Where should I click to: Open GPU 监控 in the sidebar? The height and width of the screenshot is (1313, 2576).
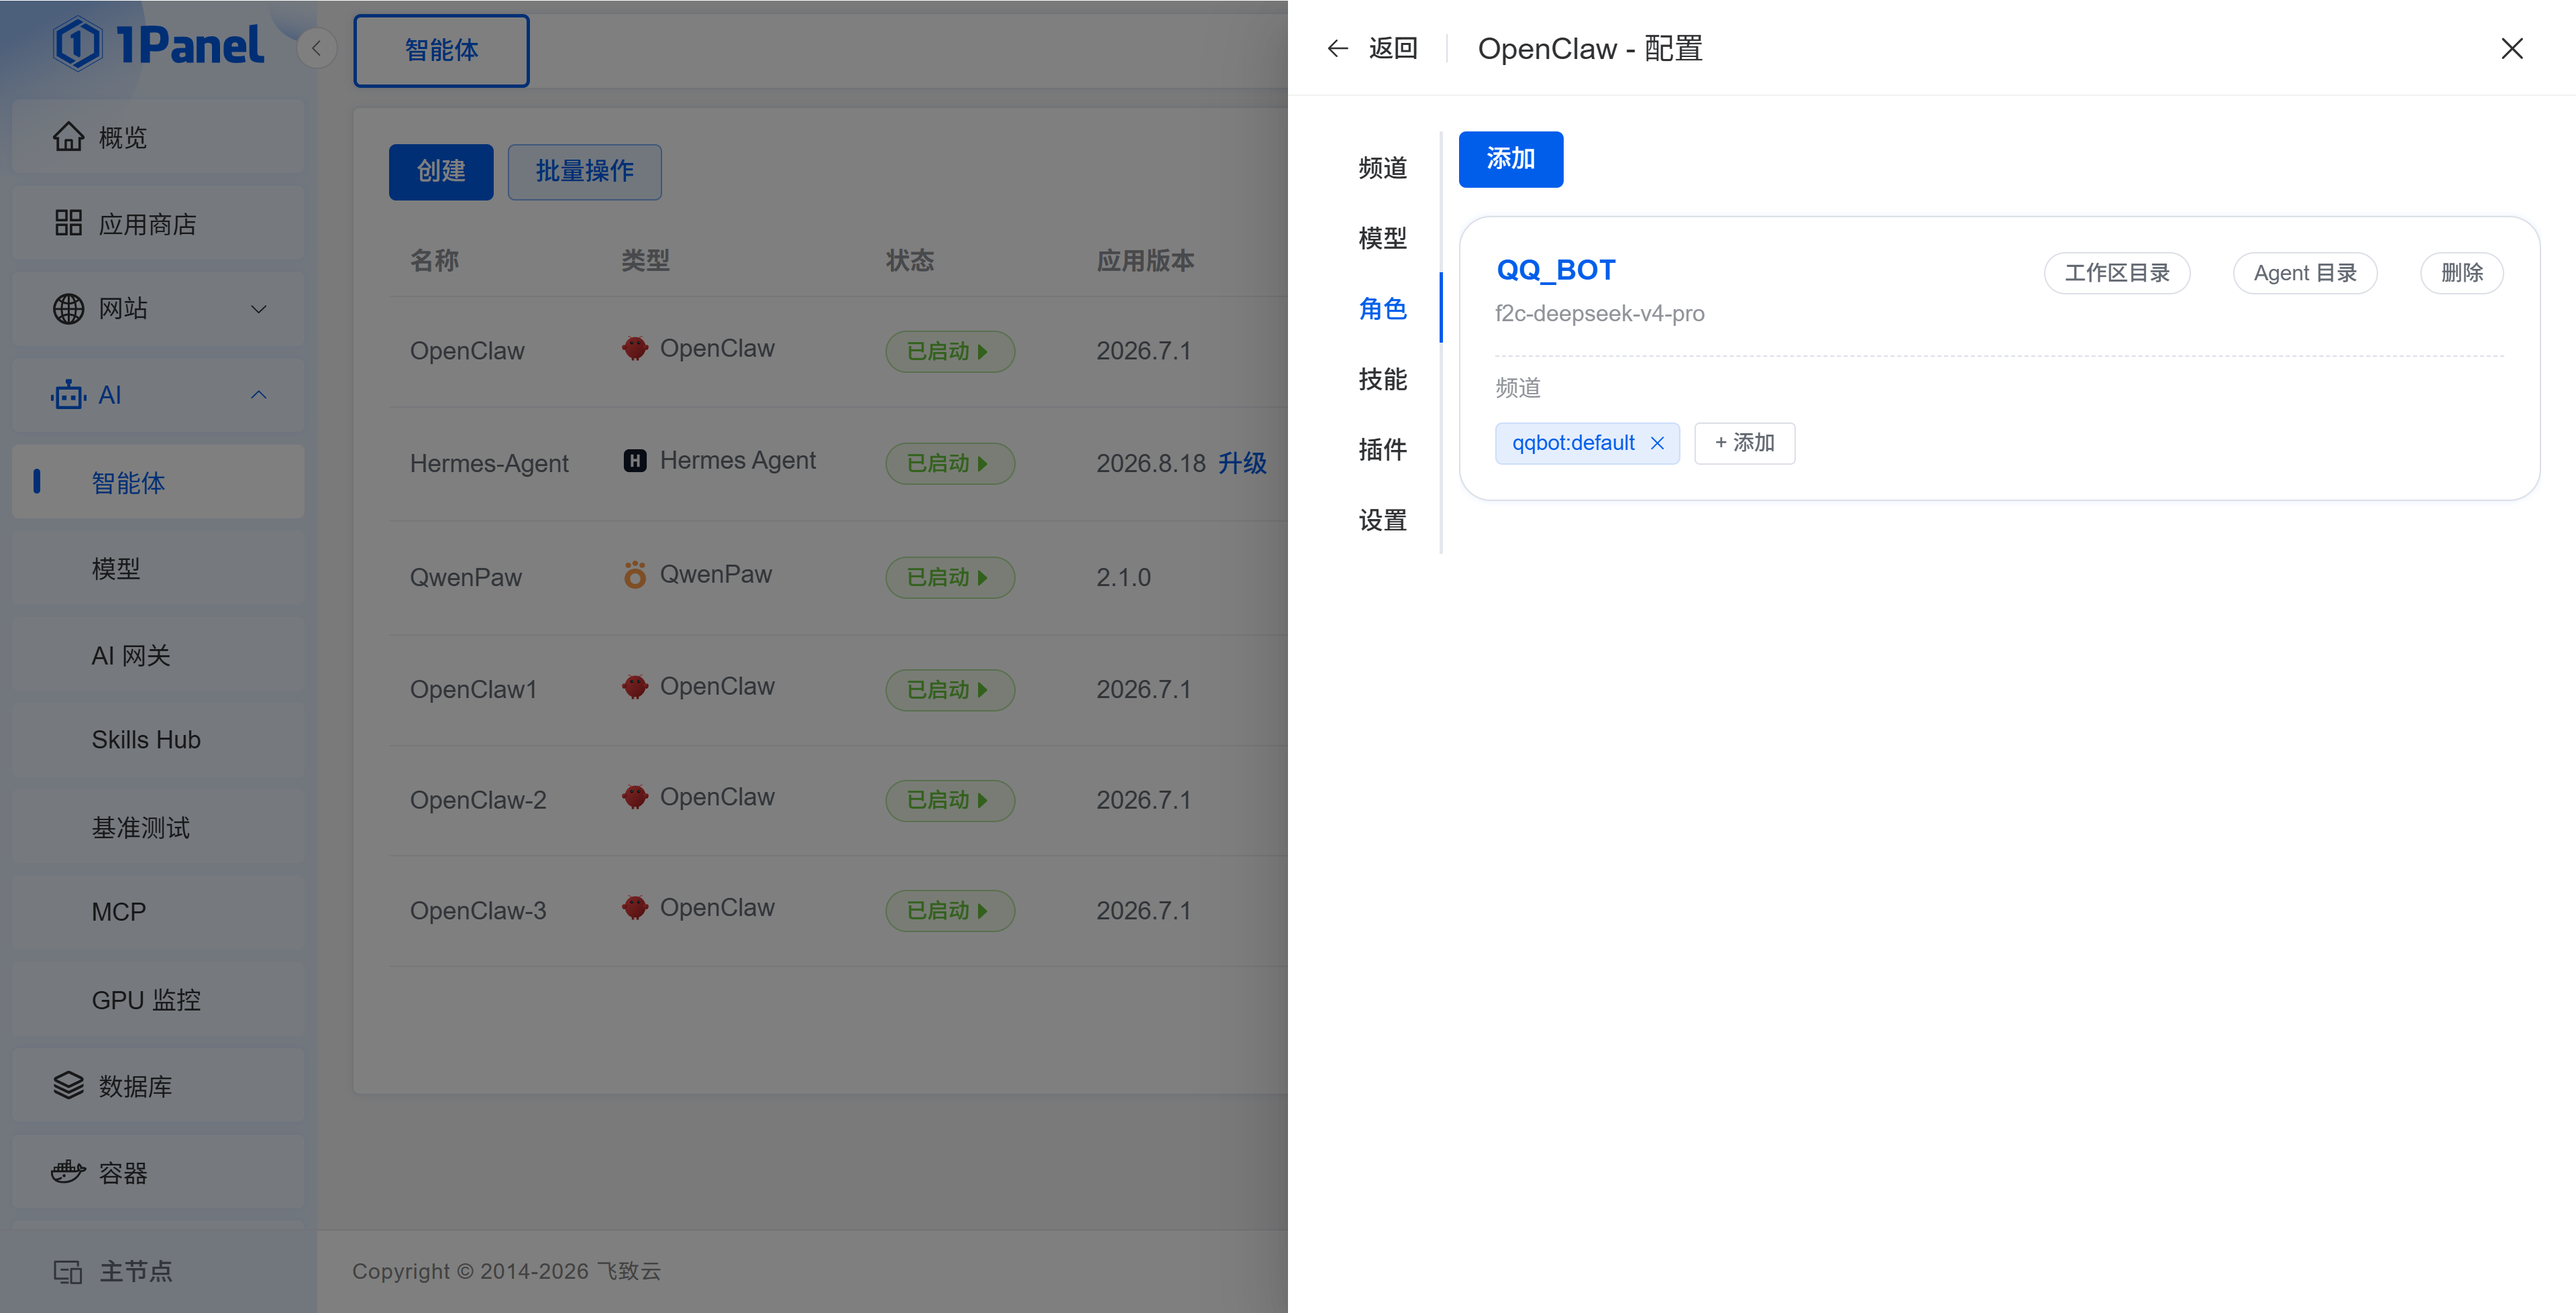click(158, 1000)
